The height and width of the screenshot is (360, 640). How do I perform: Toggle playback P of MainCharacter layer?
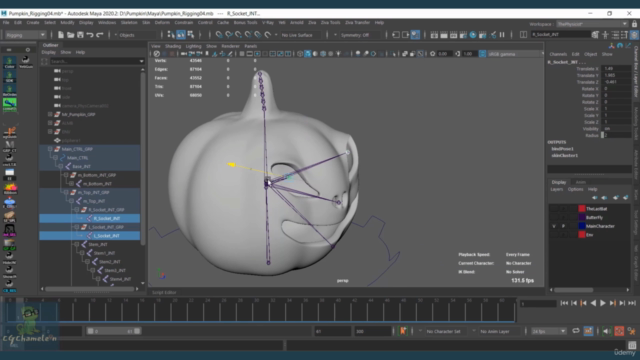pos(563,226)
